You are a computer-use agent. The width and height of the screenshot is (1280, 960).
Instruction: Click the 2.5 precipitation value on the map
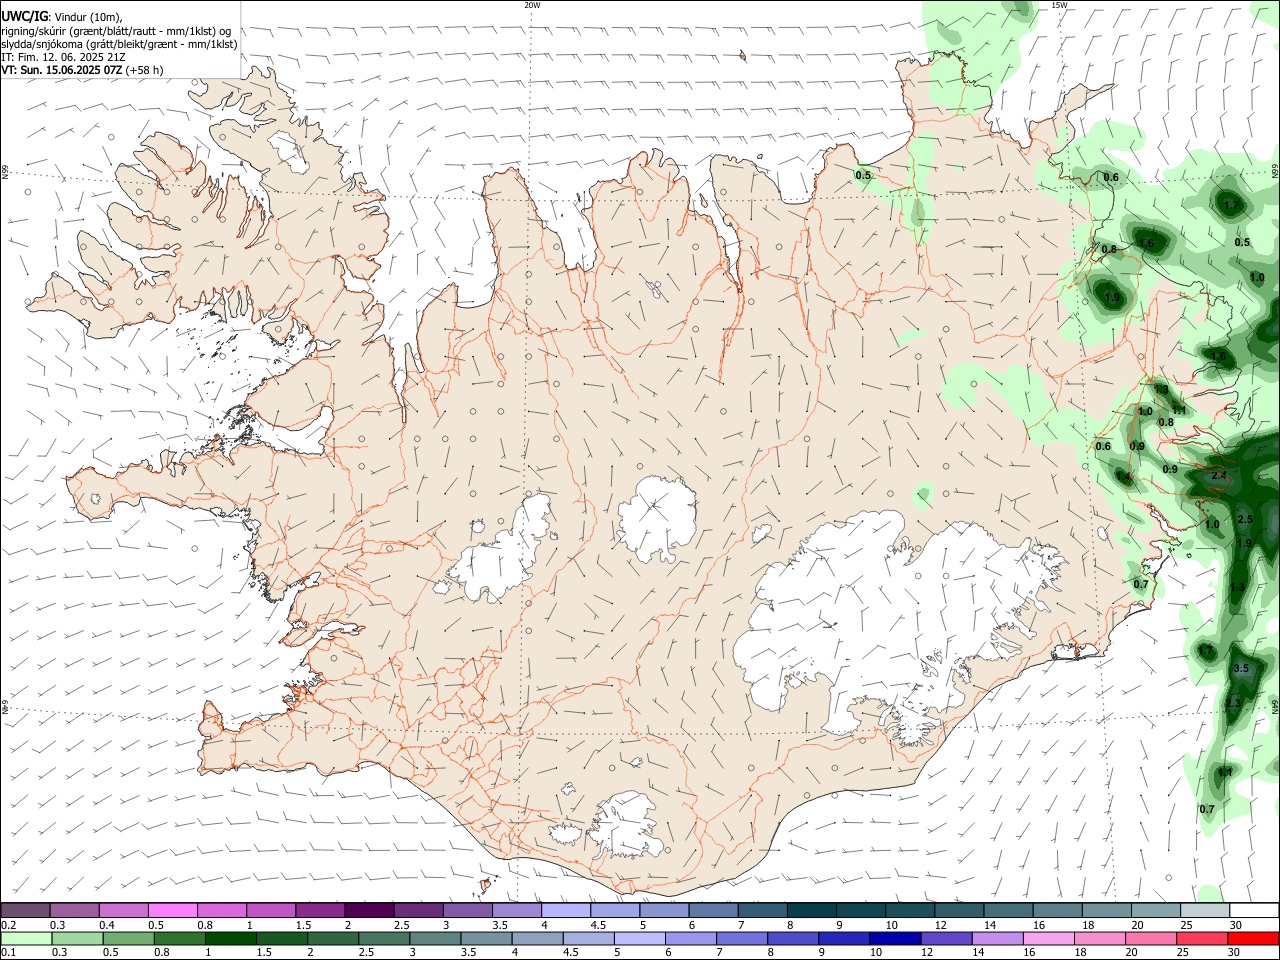click(1245, 519)
